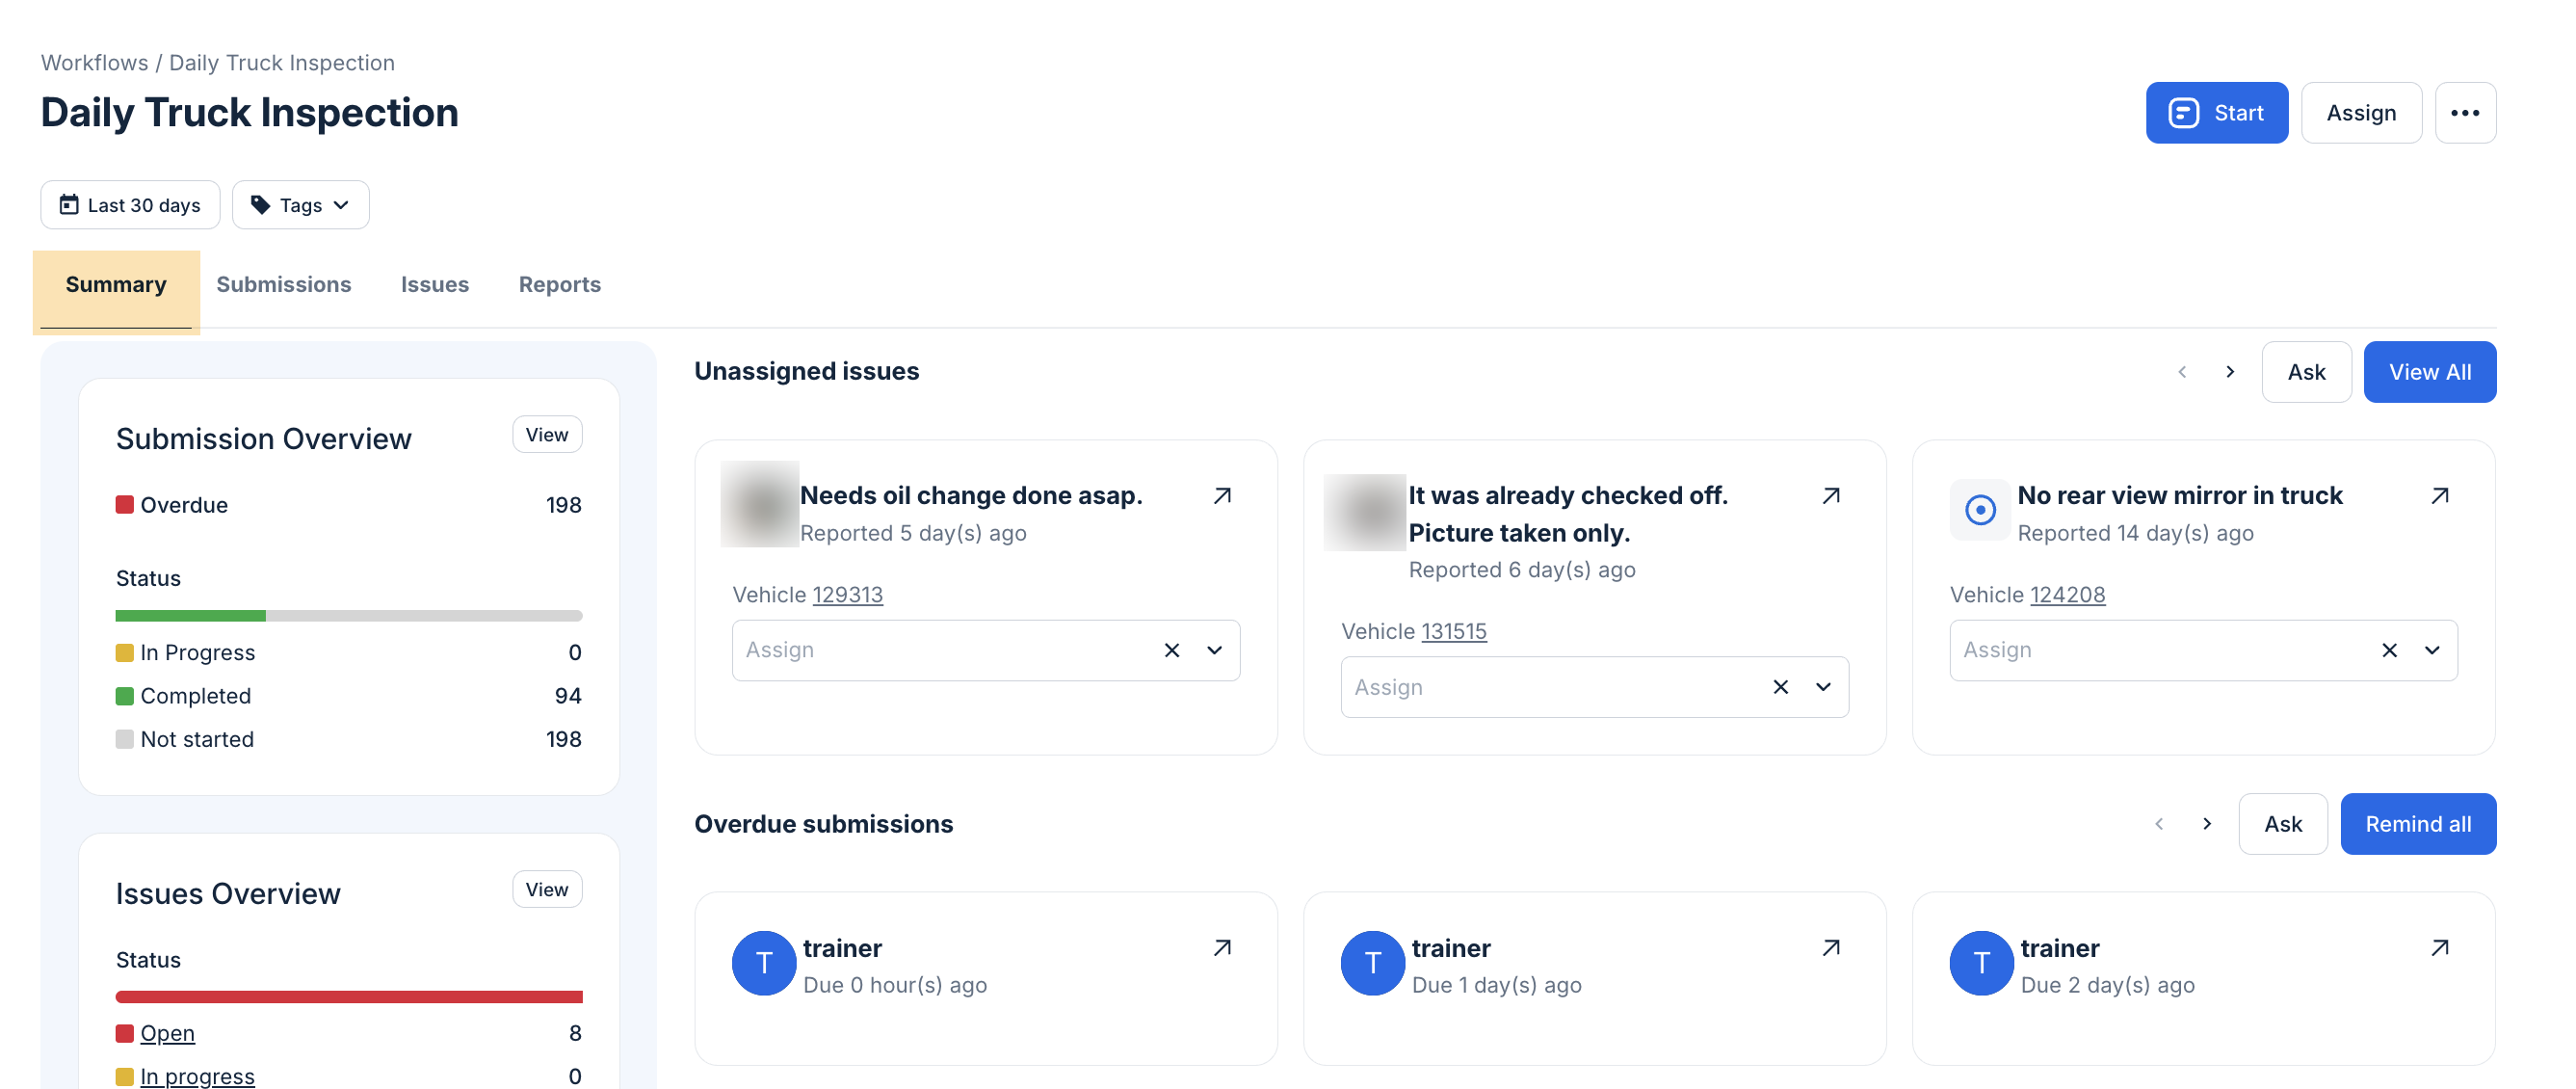The image size is (2576, 1089).
Task: Expand the Tags filter dropdown
Action: 301,205
